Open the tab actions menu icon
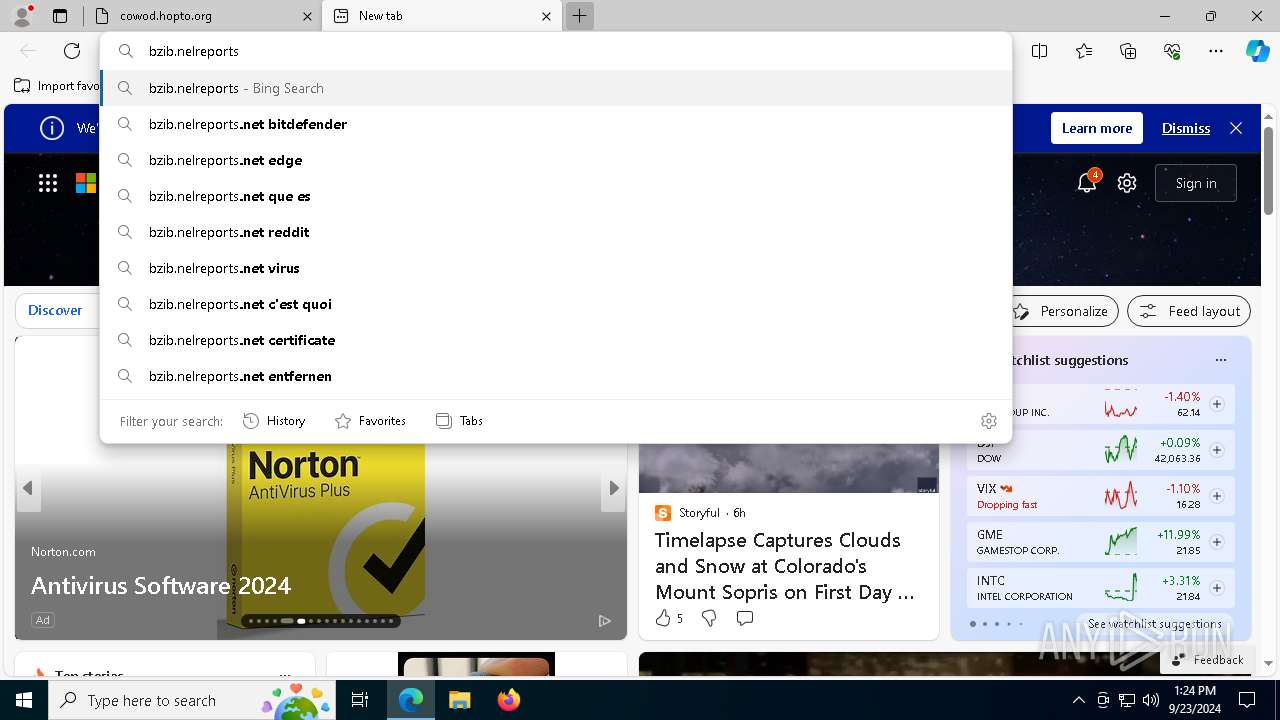The height and width of the screenshot is (720, 1280). click(x=60, y=16)
